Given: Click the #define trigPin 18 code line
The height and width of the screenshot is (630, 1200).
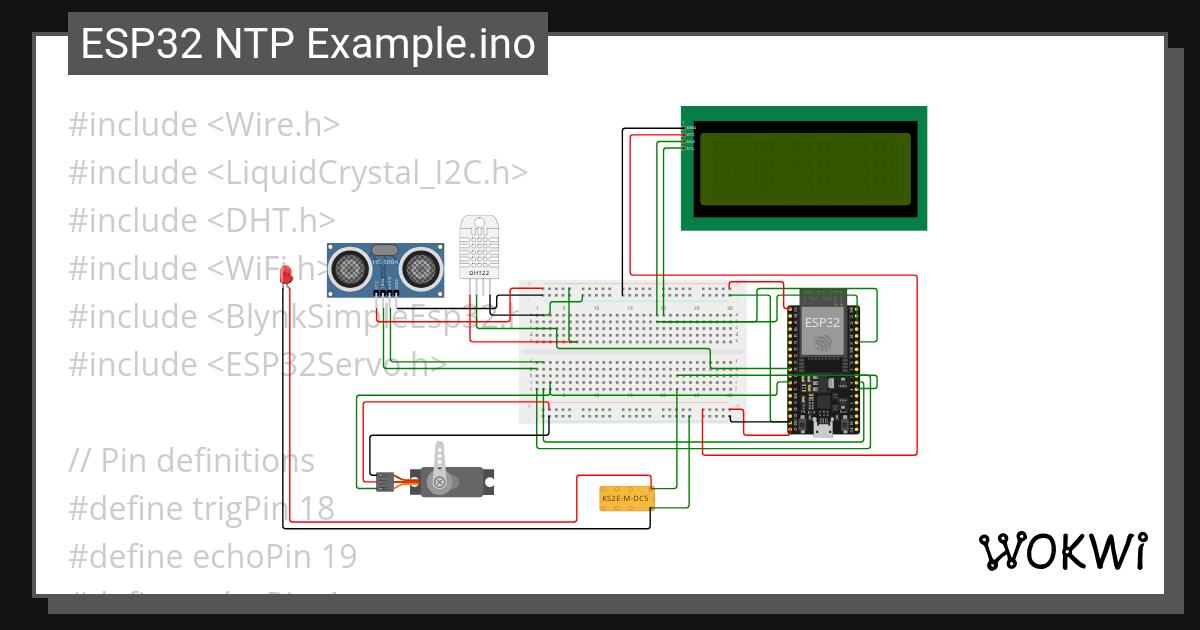Looking at the screenshot, I should click(199, 508).
